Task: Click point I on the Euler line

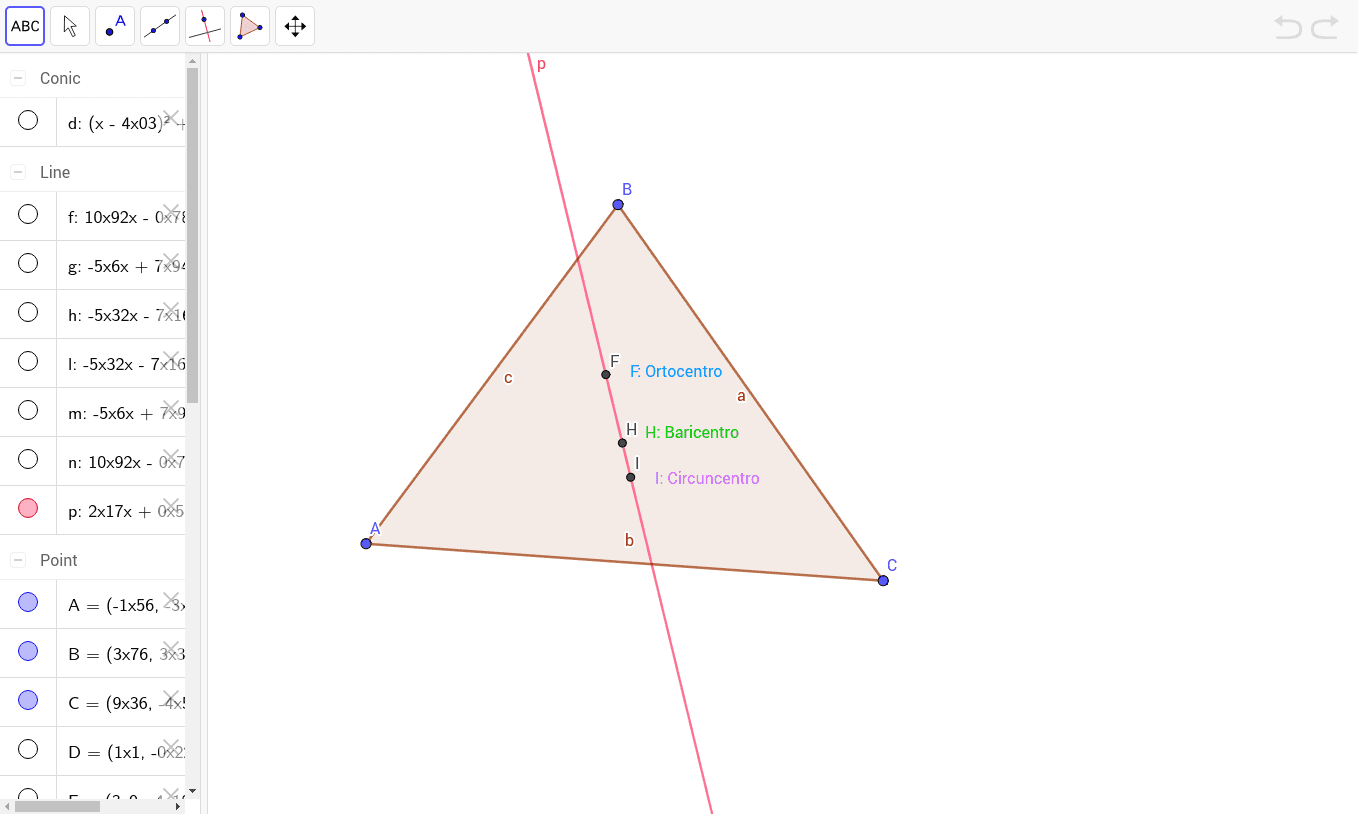Action: (x=631, y=477)
